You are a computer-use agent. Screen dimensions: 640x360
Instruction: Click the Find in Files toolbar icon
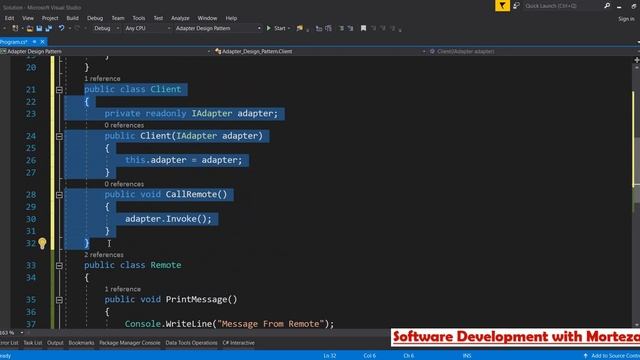click(x=300, y=28)
